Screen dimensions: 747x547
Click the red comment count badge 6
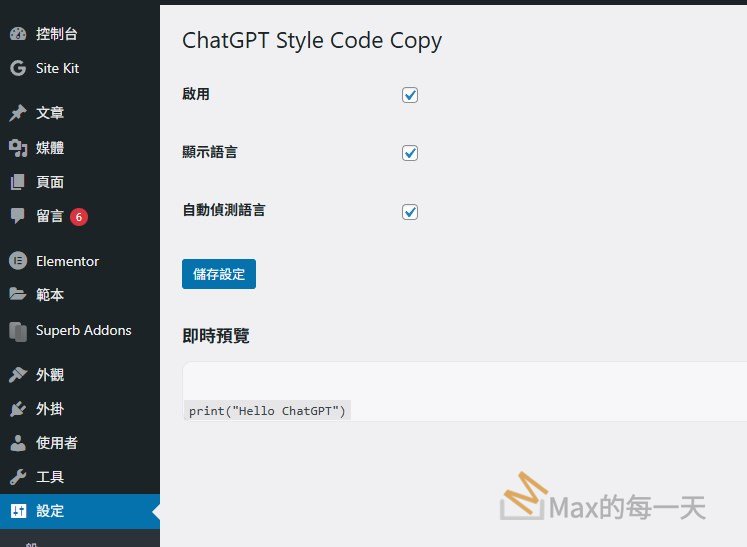[x=79, y=216]
